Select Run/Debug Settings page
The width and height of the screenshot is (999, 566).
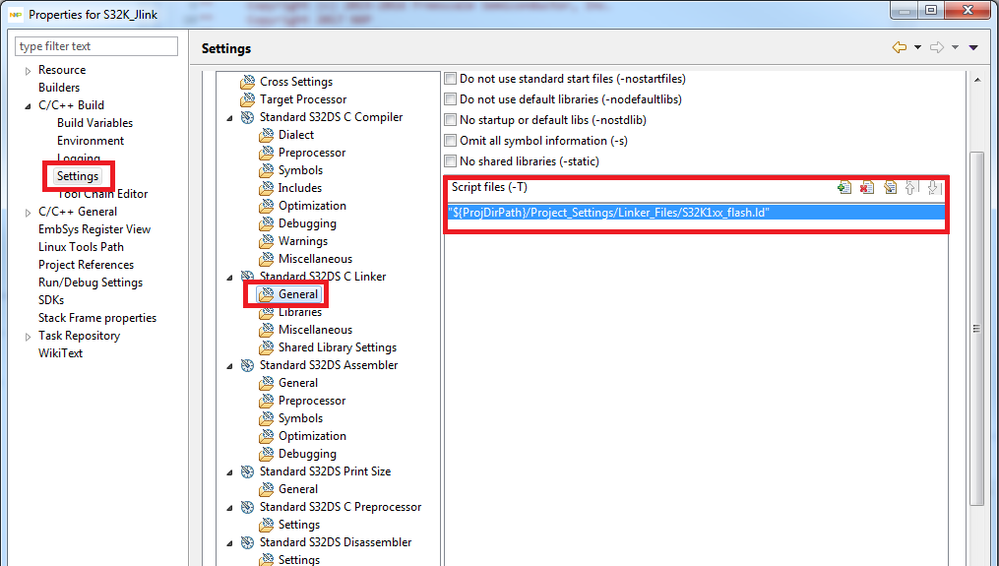pyautogui.click(x=90, y=282)
